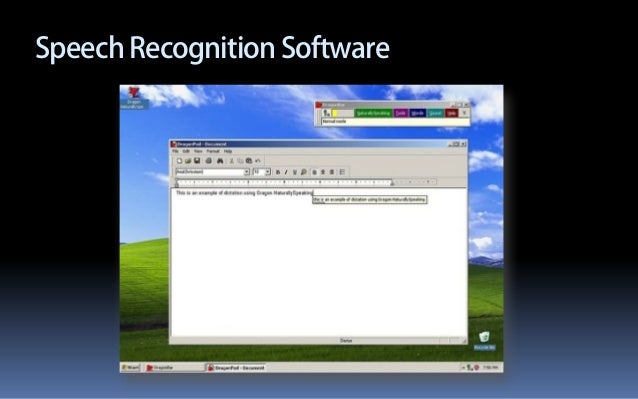Click the text color icon beside Underline

click(304, 172)
